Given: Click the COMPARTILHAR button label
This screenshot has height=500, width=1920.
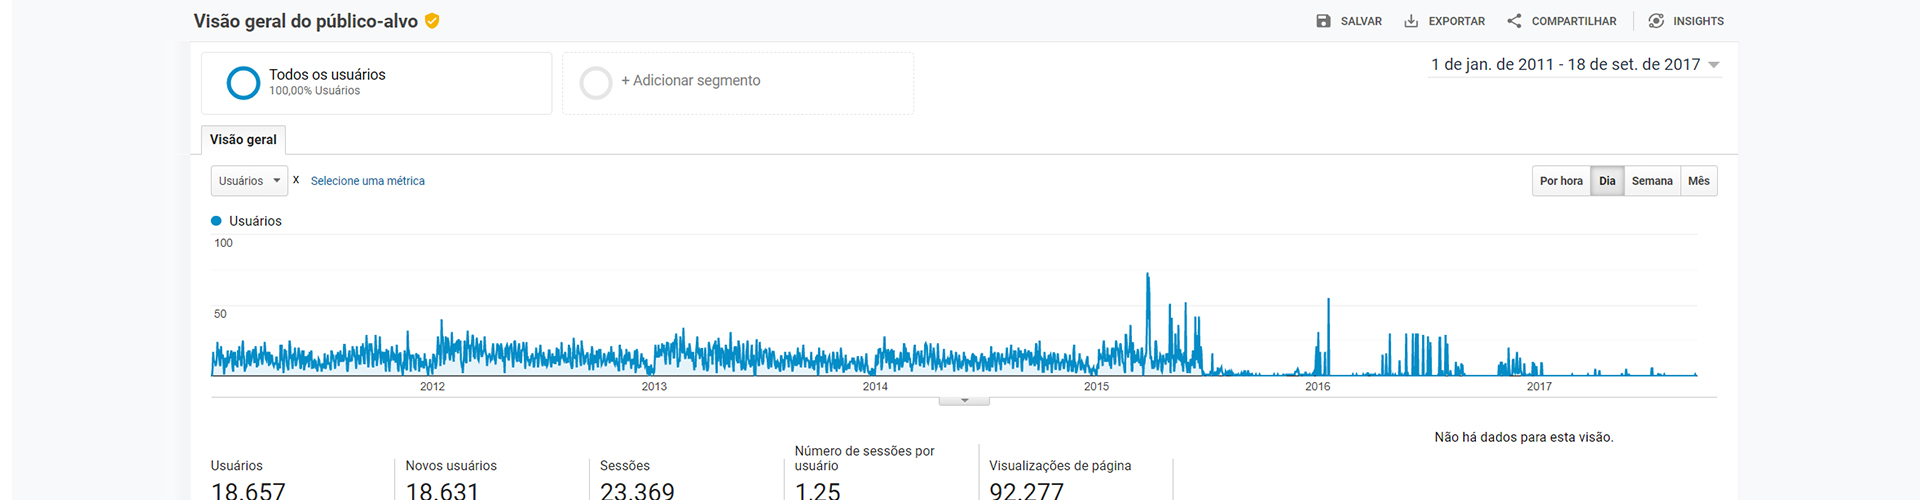Looking at the screenshot, I should click(x=1574, y=21).
